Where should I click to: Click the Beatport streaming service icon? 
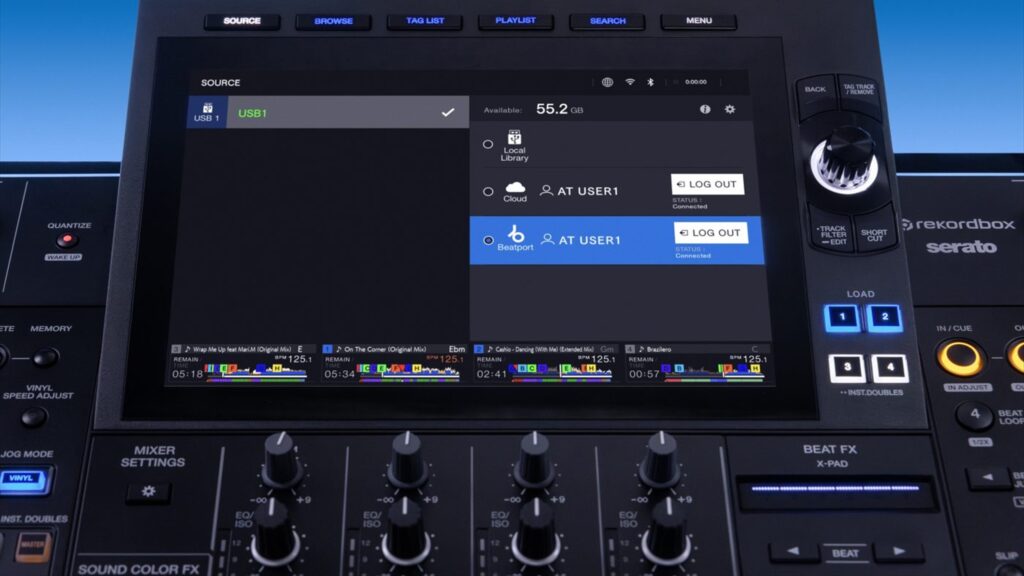[517, 236]
